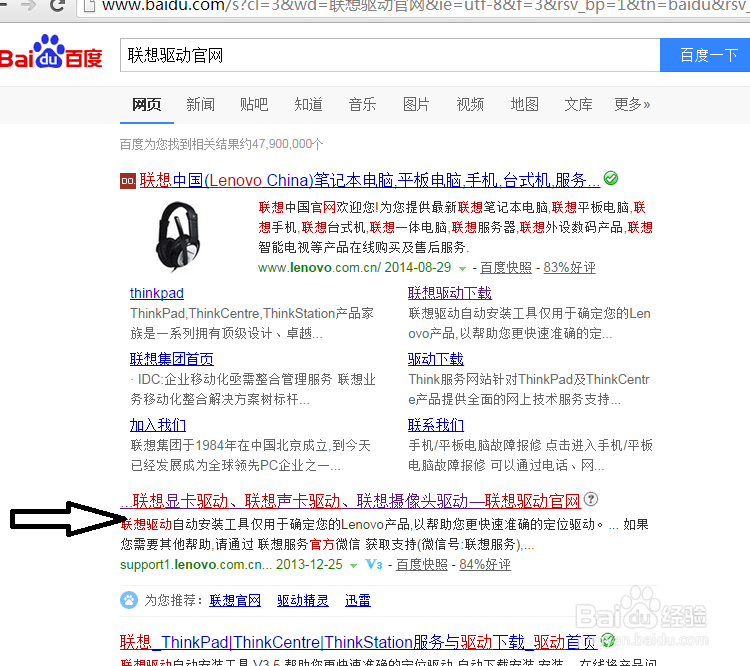Open the 视频 tab
This screenshot has height=666, width=750.
(470, 104)
